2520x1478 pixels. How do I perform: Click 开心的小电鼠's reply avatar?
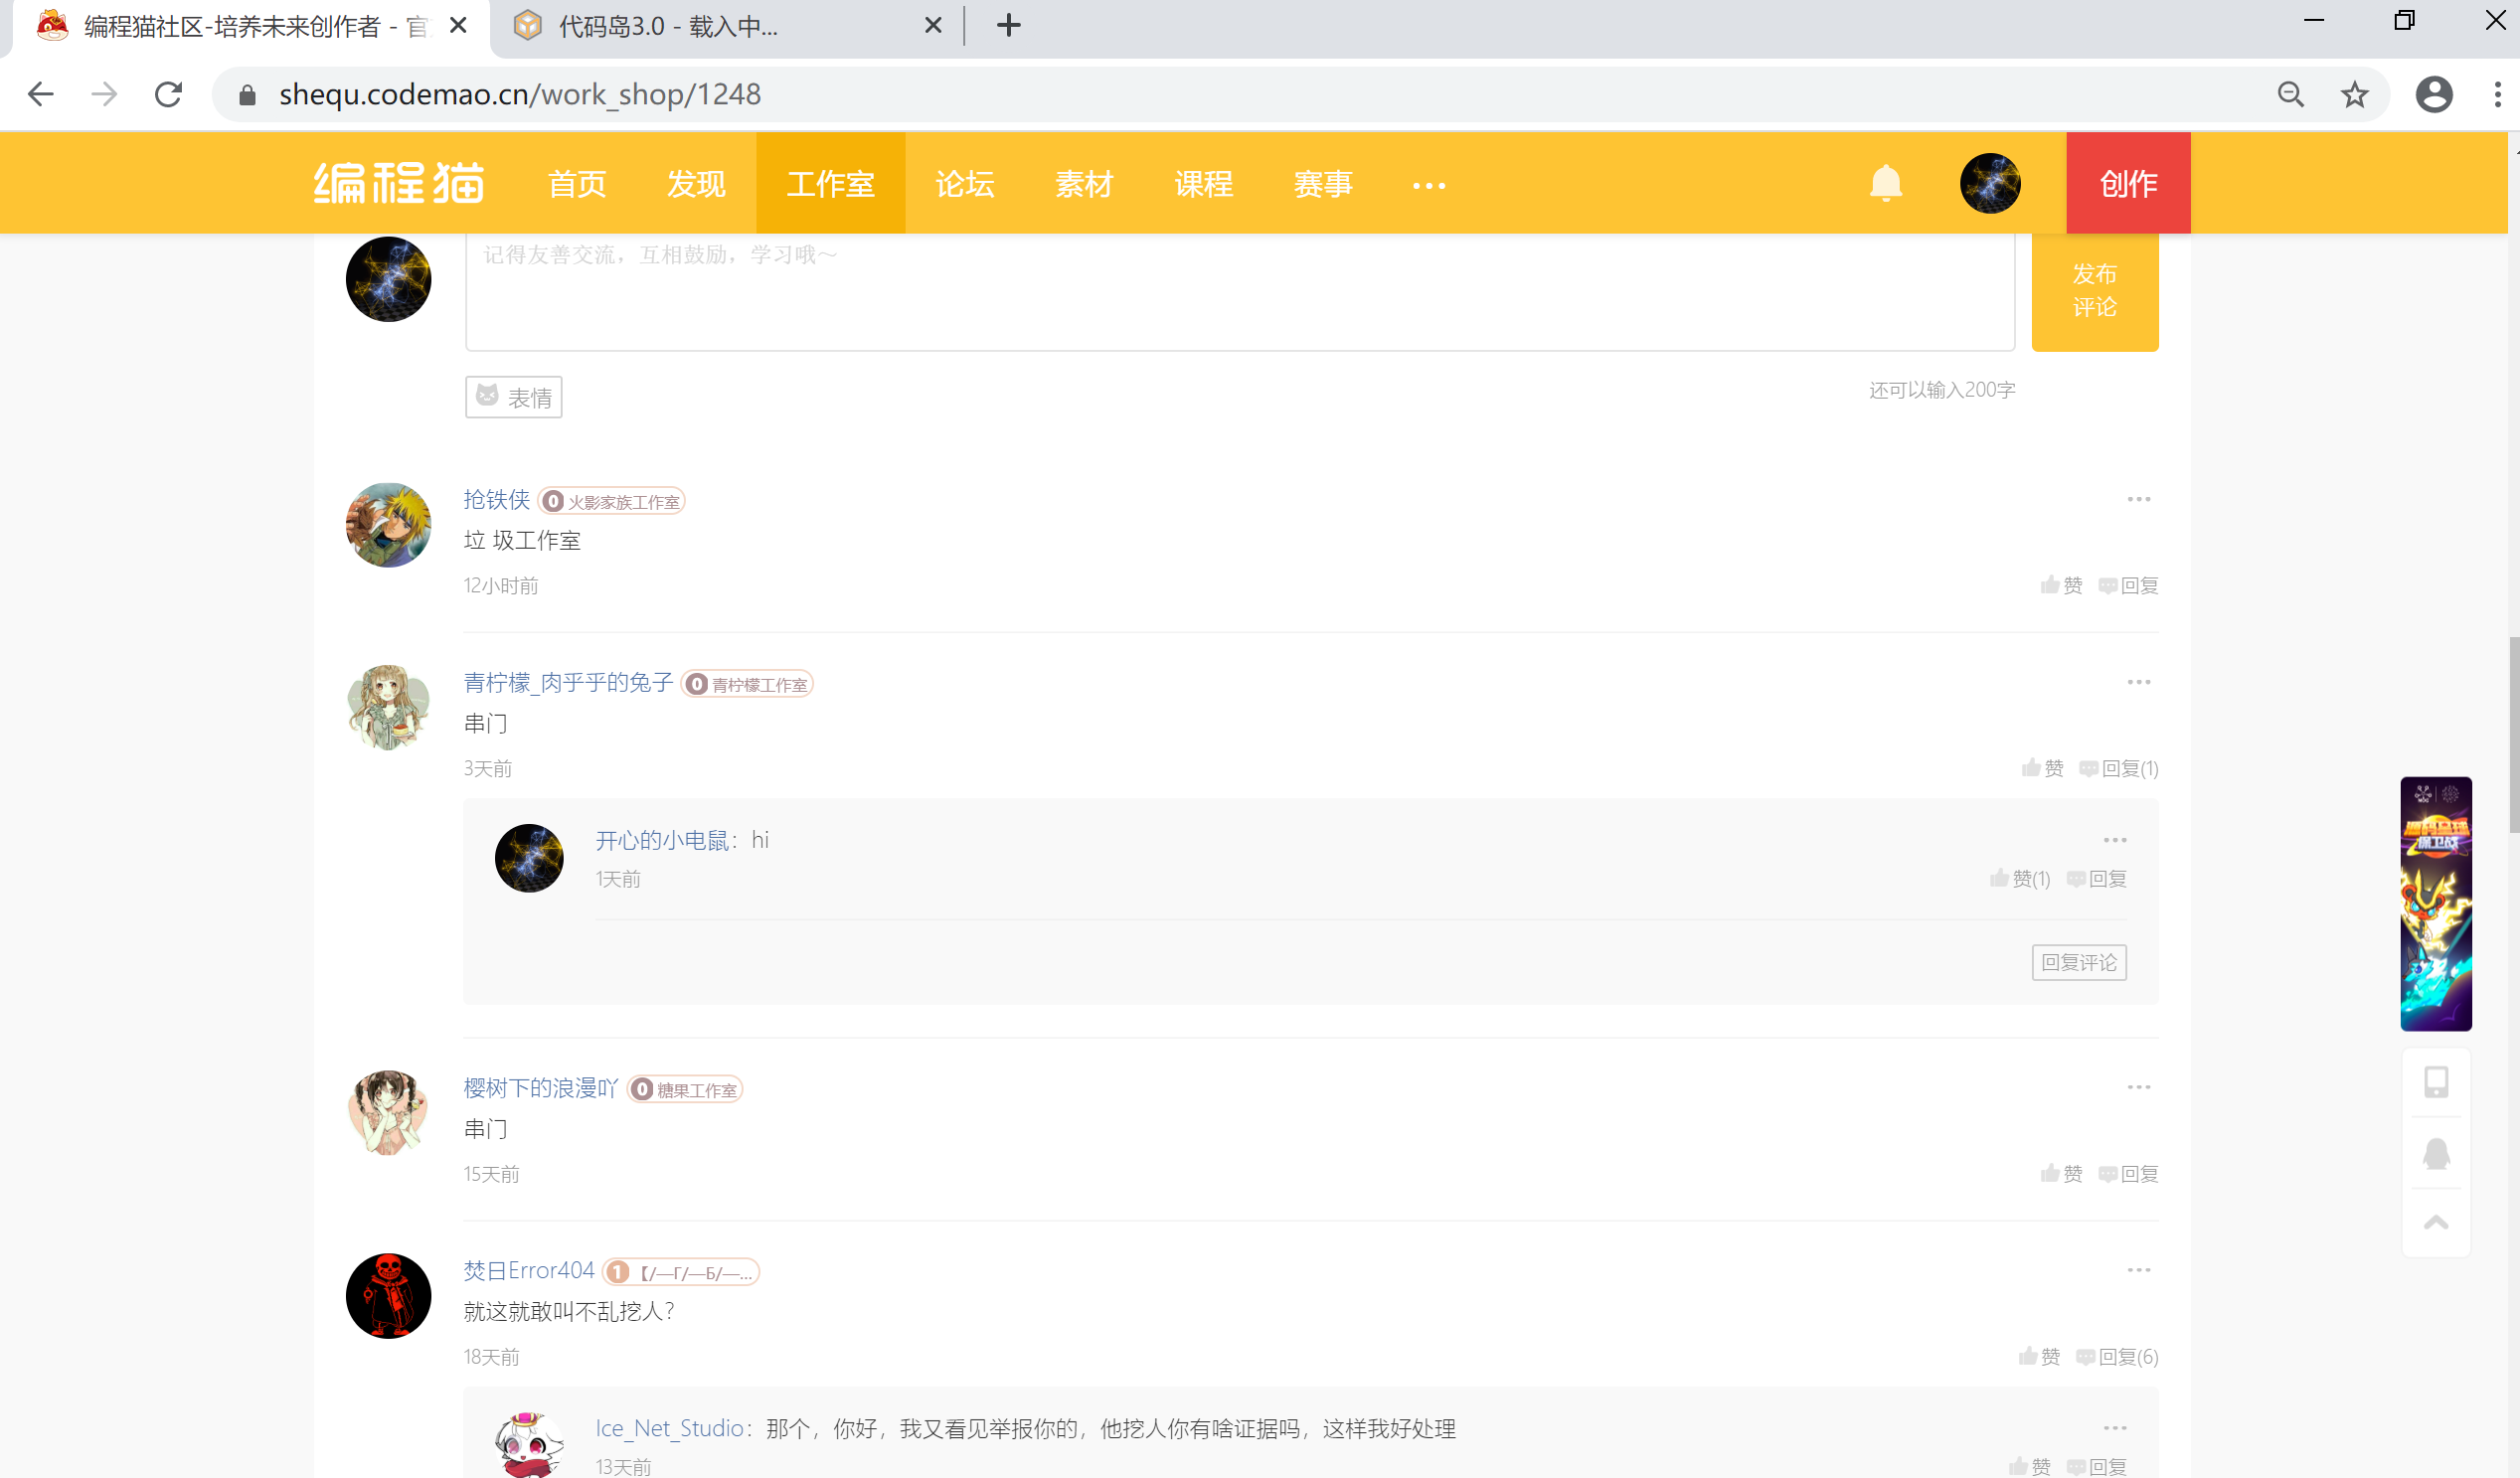click(529, 858)
